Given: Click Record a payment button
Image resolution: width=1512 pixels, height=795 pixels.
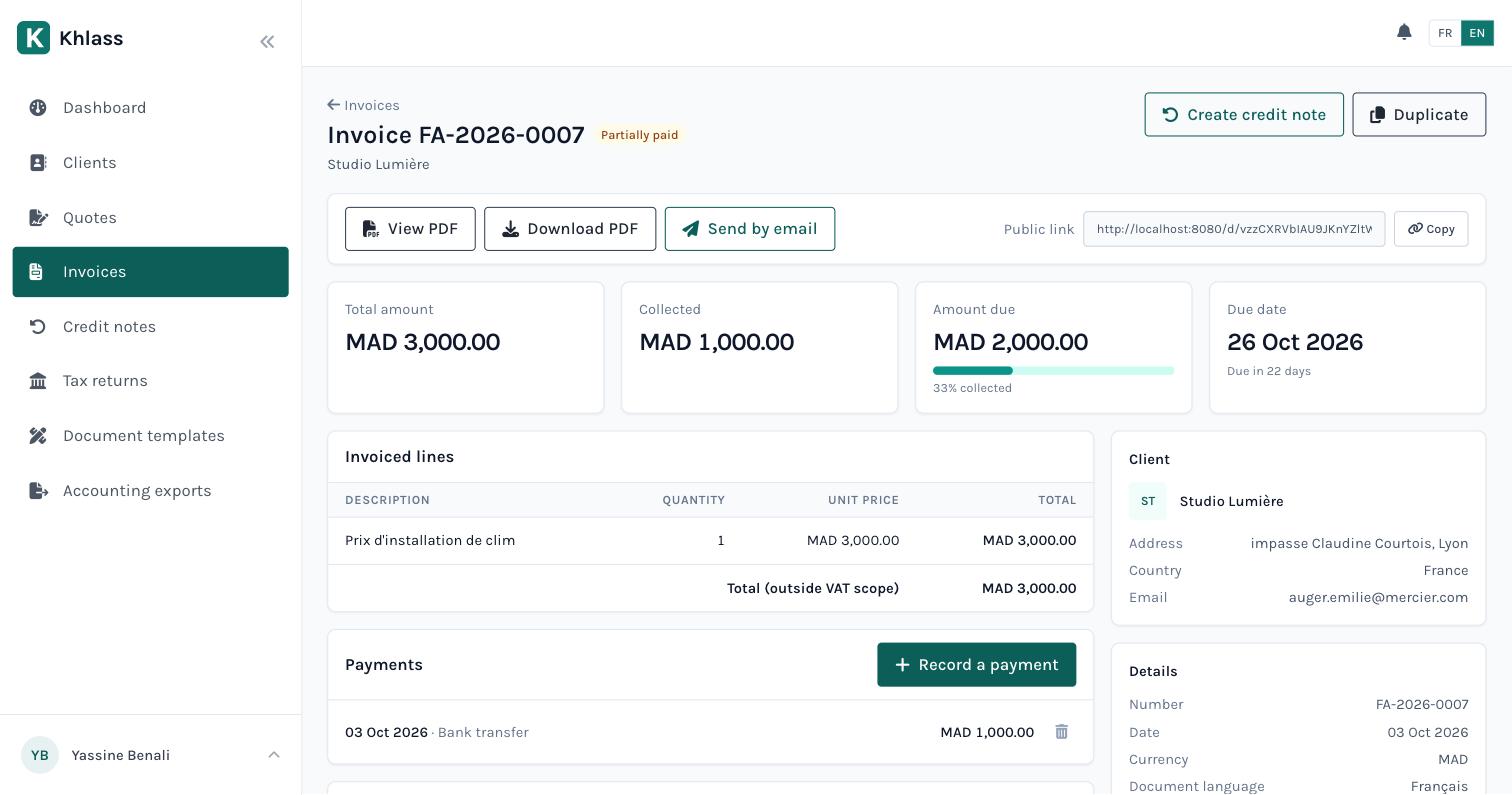Looking at the screenshot, I should (x=977, y=665).
